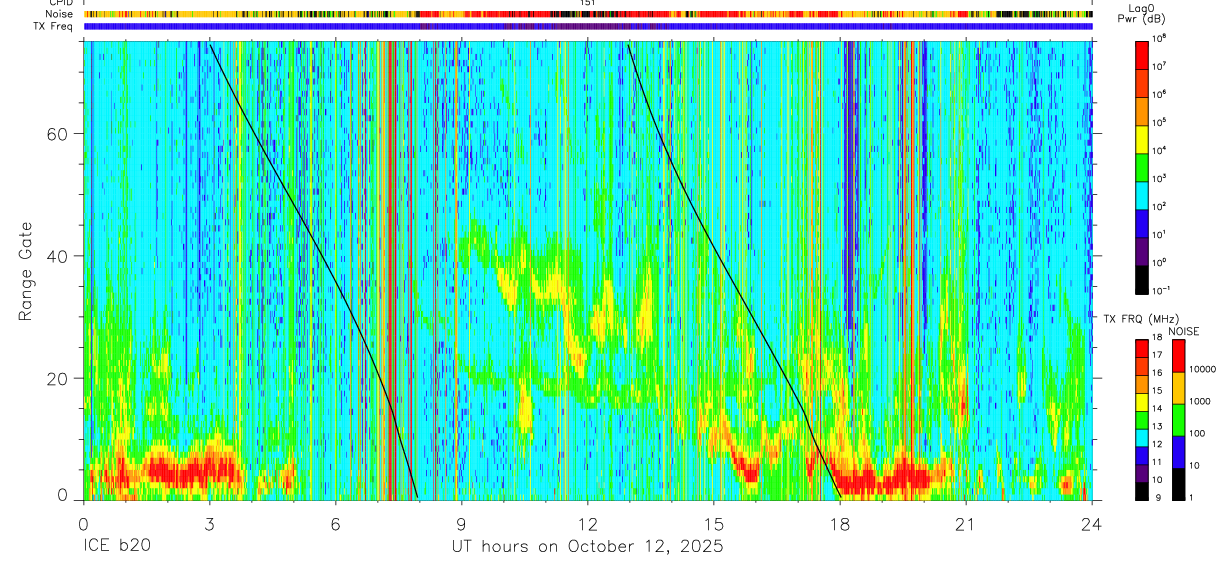
Task: Click the 'TX FRQ (MHz)' legend title
Action: coord(1141,319)
